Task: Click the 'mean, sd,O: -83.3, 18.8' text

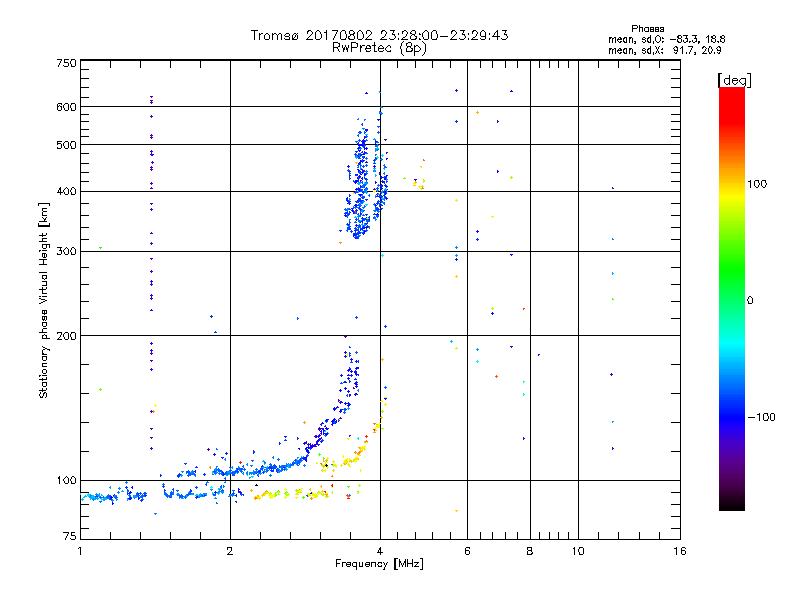Action: click(666, 39)
